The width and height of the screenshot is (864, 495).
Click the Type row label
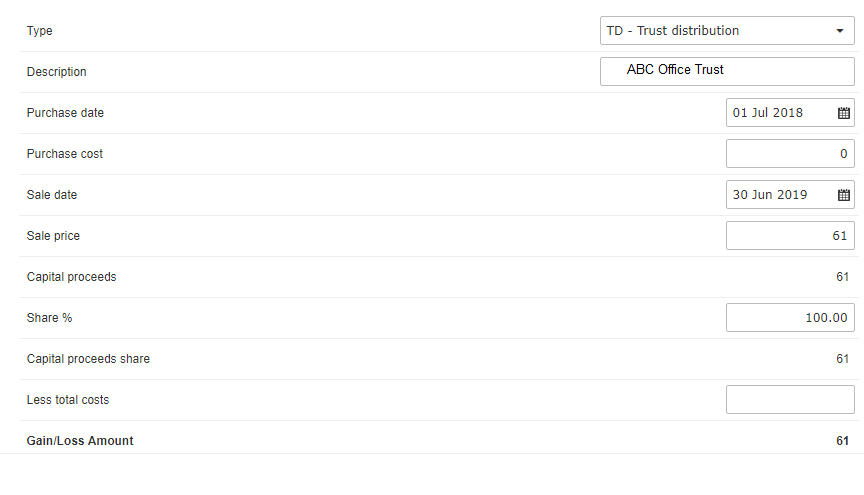(40, 31)
